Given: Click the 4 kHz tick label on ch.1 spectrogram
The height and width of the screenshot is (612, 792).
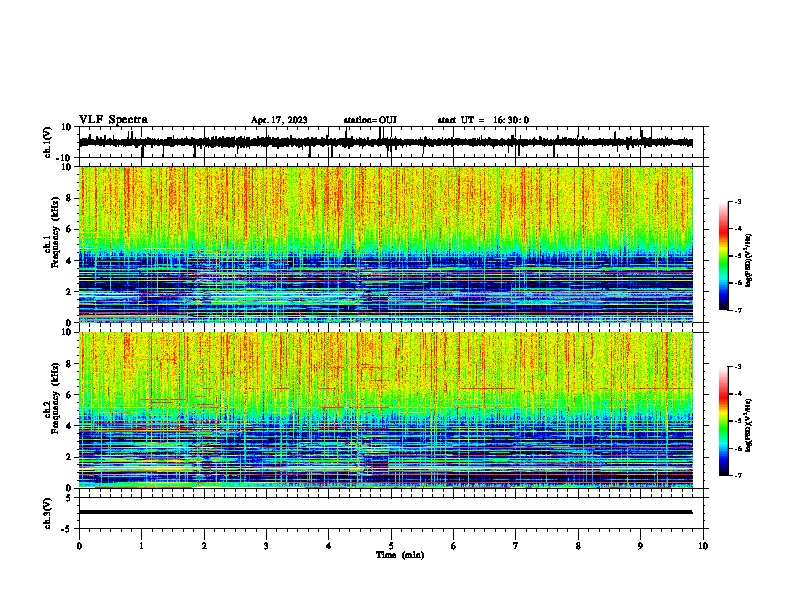Looking at the screenshot, I should (69, 261).
